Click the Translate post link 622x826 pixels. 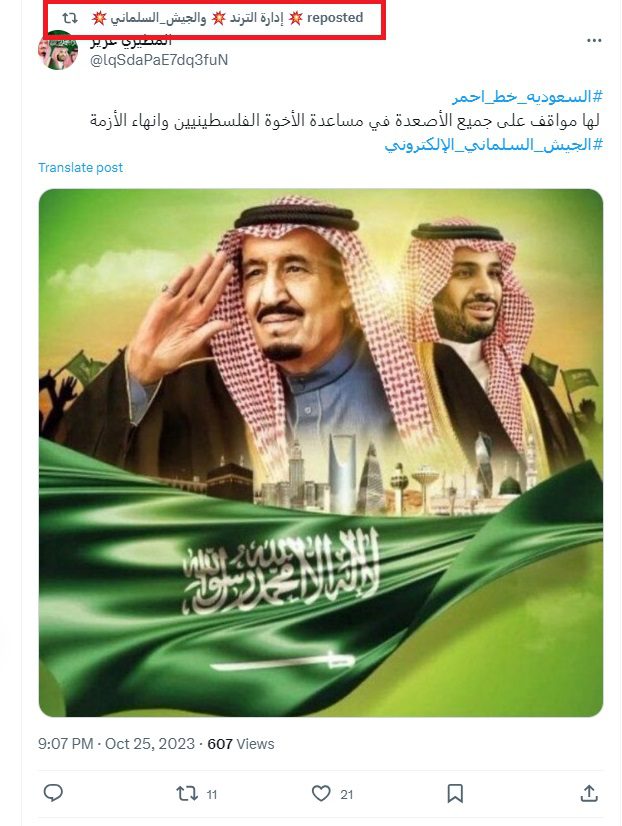[x=80, y=168]
